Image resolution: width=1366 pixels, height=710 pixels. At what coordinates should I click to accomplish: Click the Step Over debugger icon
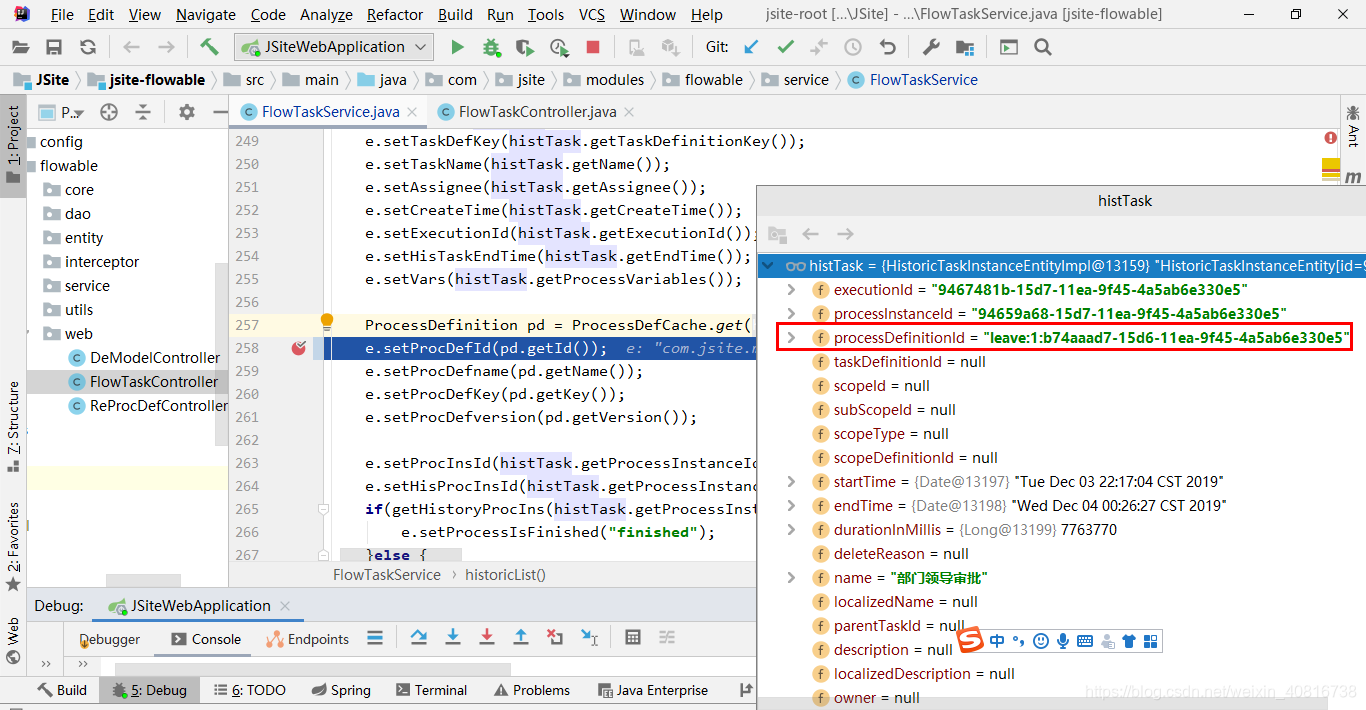(419, 637)
